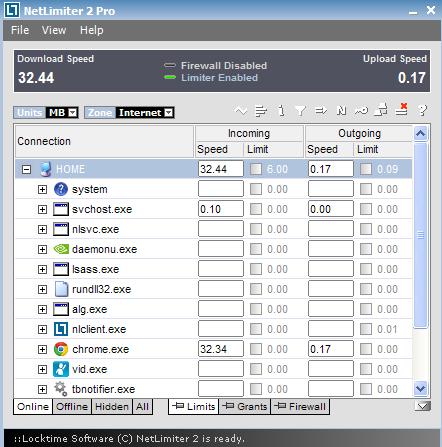This screenshot has height=447, width=442.
Task: Click the bottom-right collapse arrow button
Action: pos(422,406)
